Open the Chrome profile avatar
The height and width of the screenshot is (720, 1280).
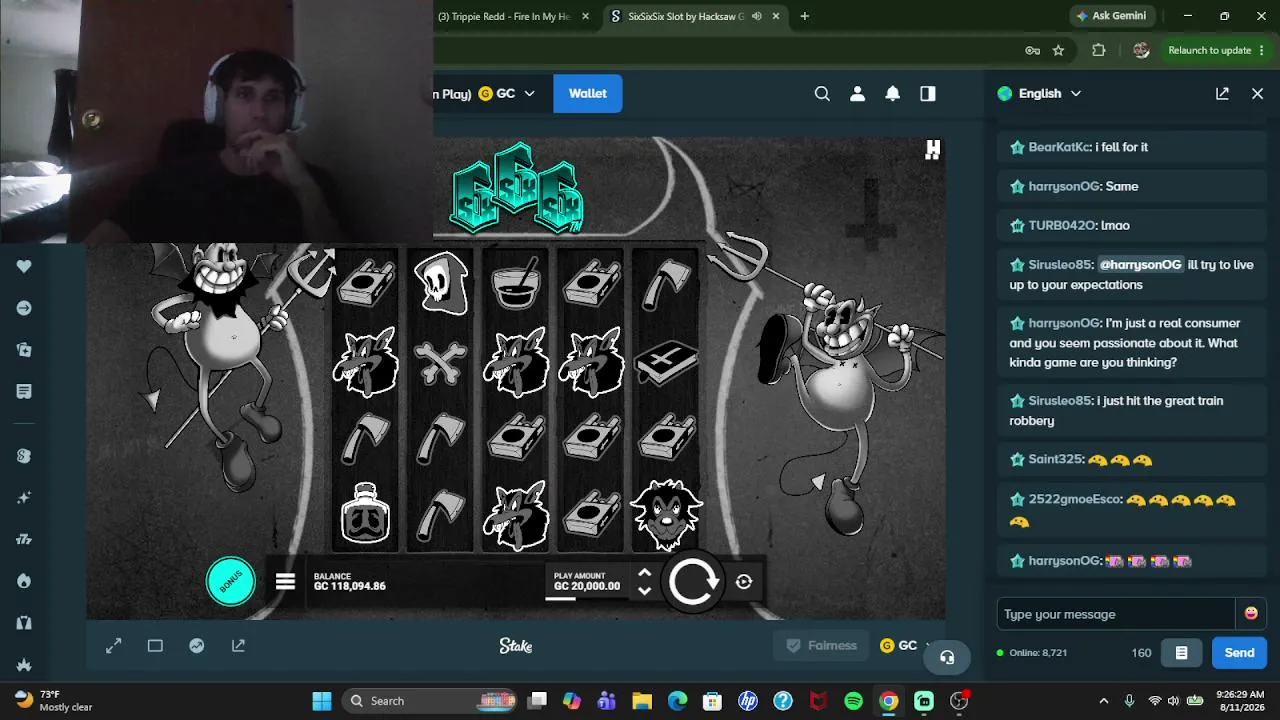point(1141,50)
